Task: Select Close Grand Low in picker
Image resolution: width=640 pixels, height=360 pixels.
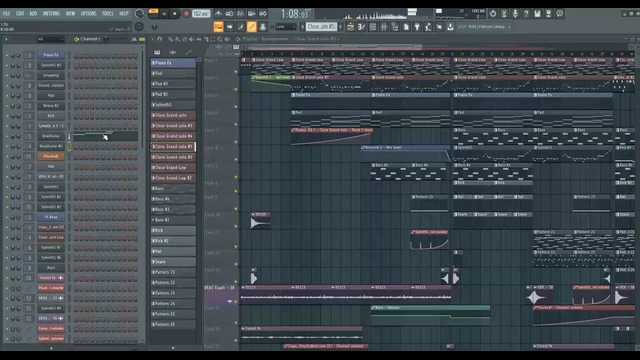Action: 173,167
